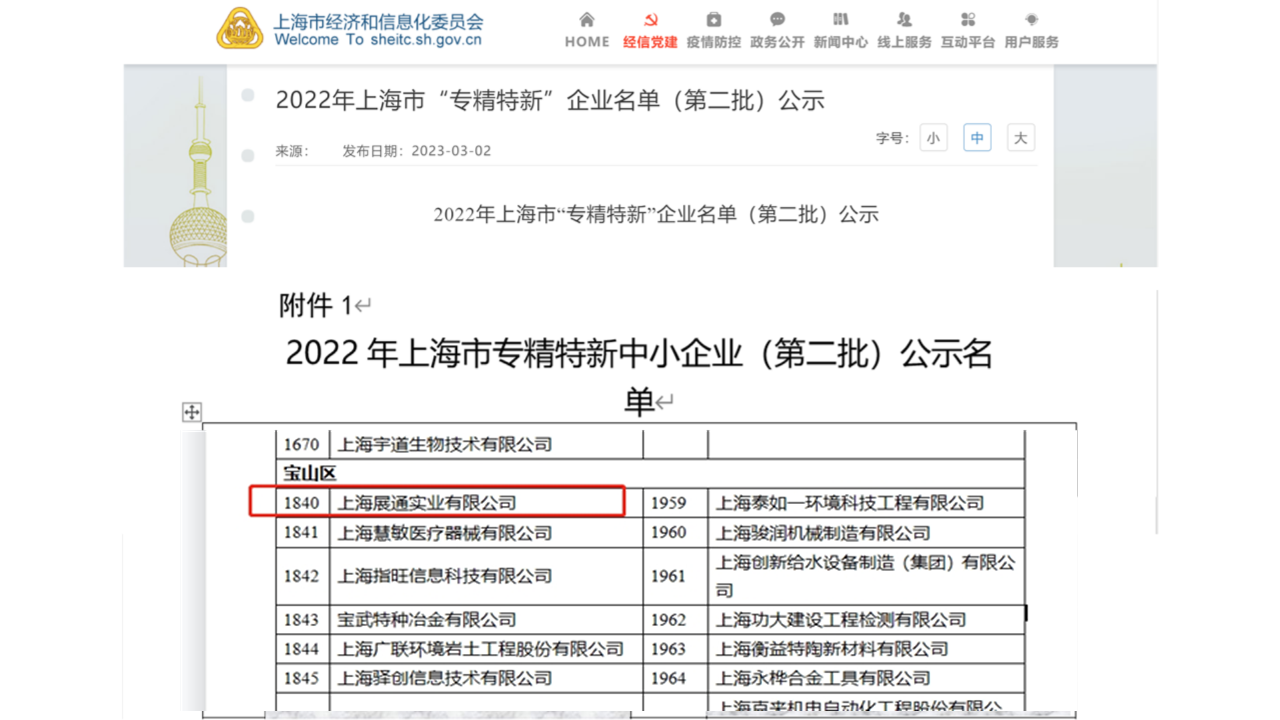
Task: Select the 上海功大建设工程检测有限公司 cell
Action: click(866, 620)
